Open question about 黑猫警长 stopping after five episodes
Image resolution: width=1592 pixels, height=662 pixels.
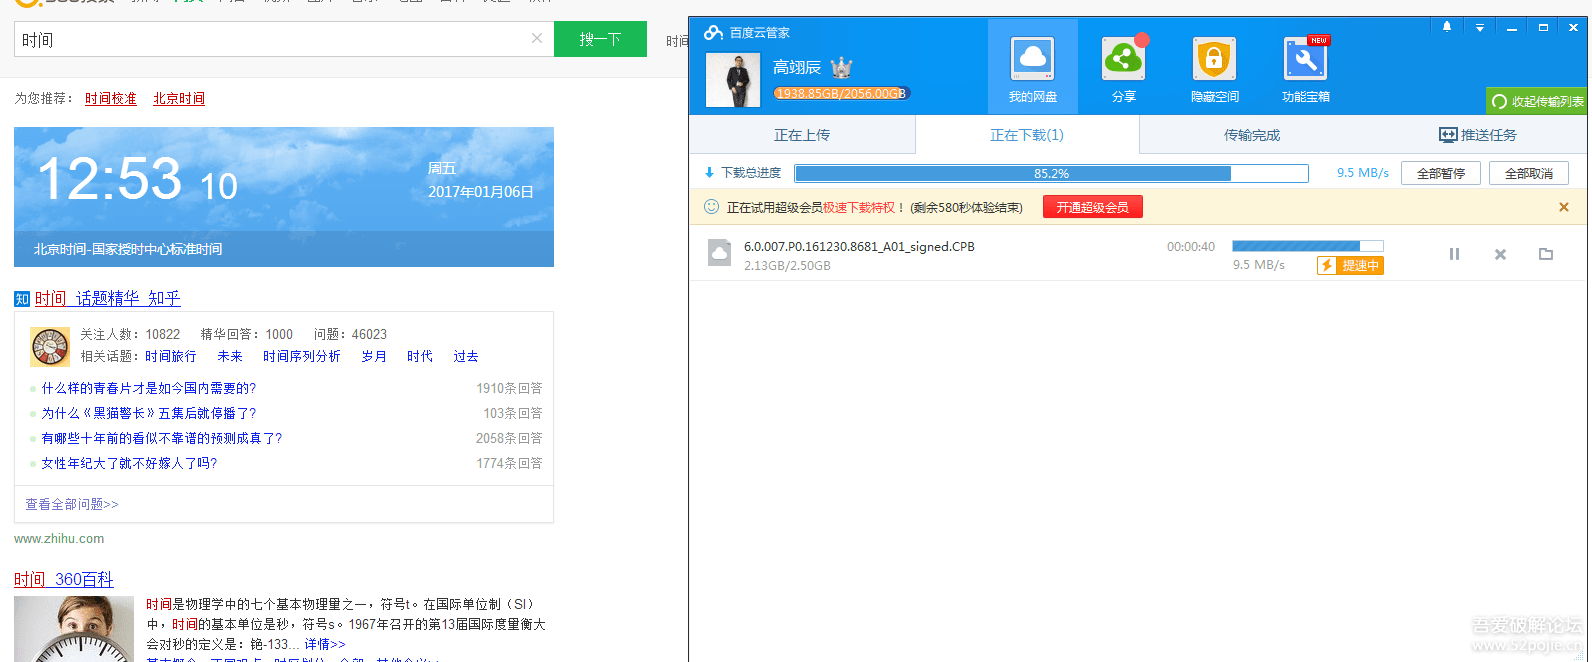tap(149, 413)
